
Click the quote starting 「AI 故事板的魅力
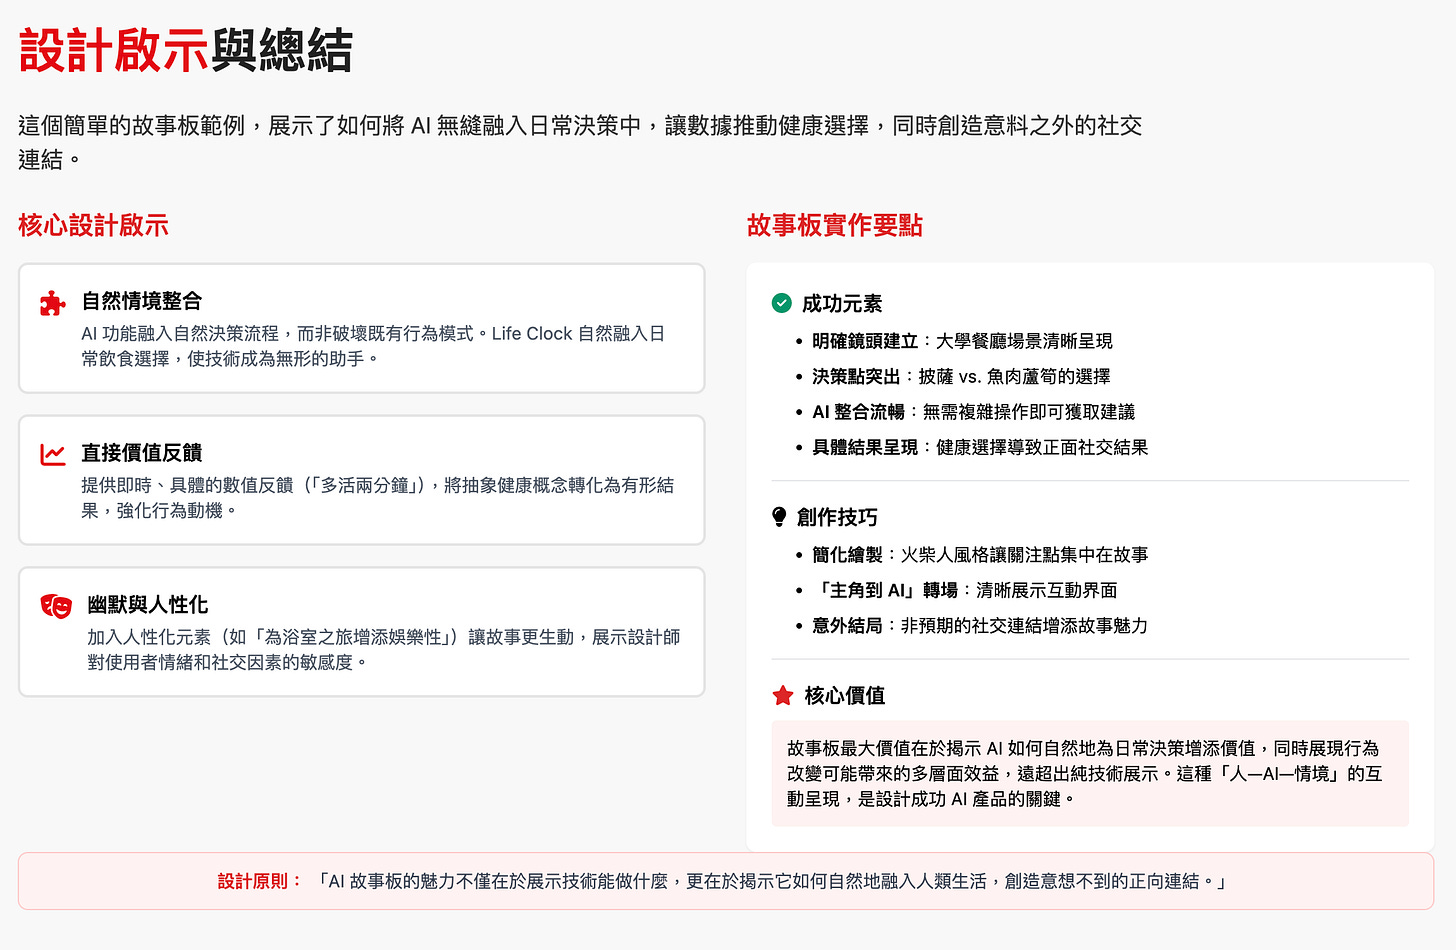[772, 881]
